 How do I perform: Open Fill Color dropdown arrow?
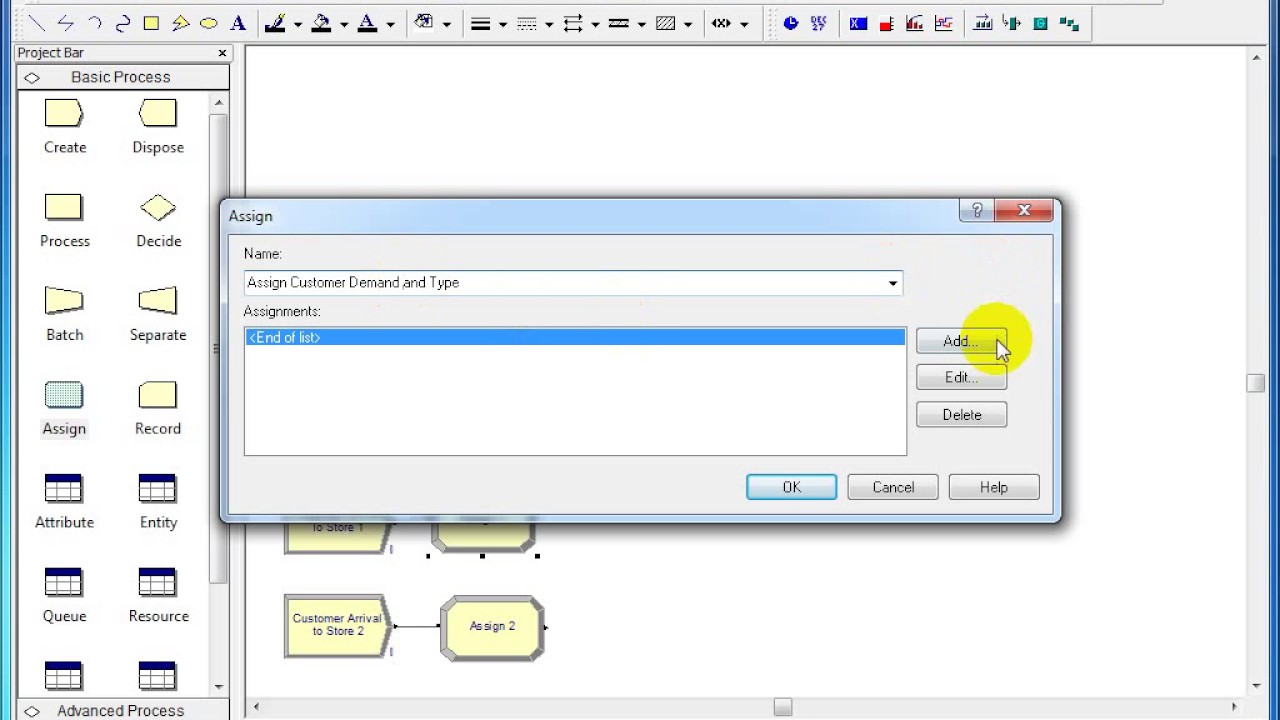pyautogui.click(x=344, y=24)
